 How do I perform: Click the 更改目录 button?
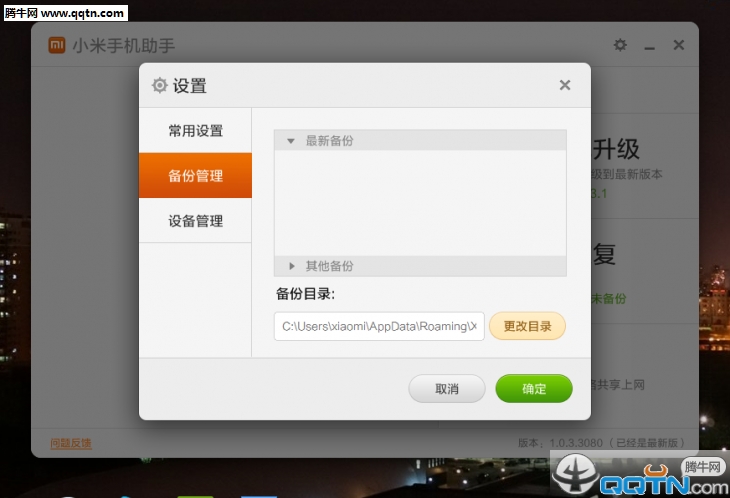pos(527,326)
